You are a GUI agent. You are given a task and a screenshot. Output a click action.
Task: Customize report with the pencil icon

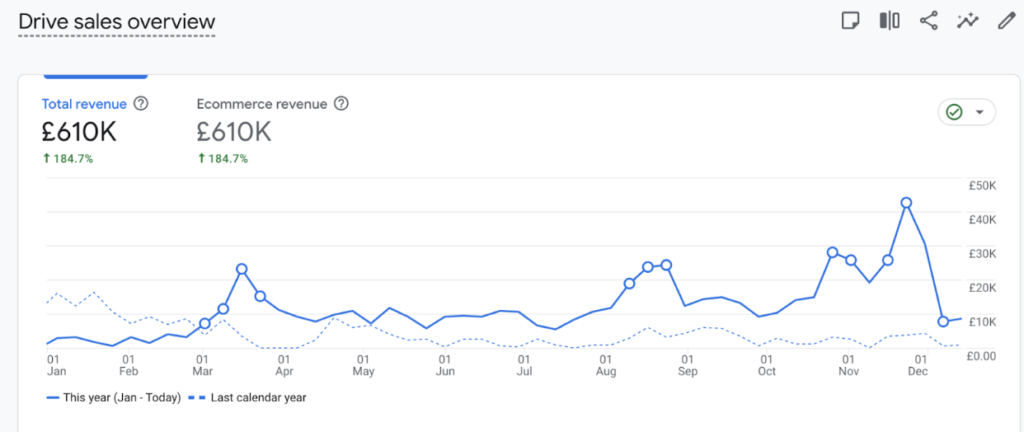tap(1006, 21)
